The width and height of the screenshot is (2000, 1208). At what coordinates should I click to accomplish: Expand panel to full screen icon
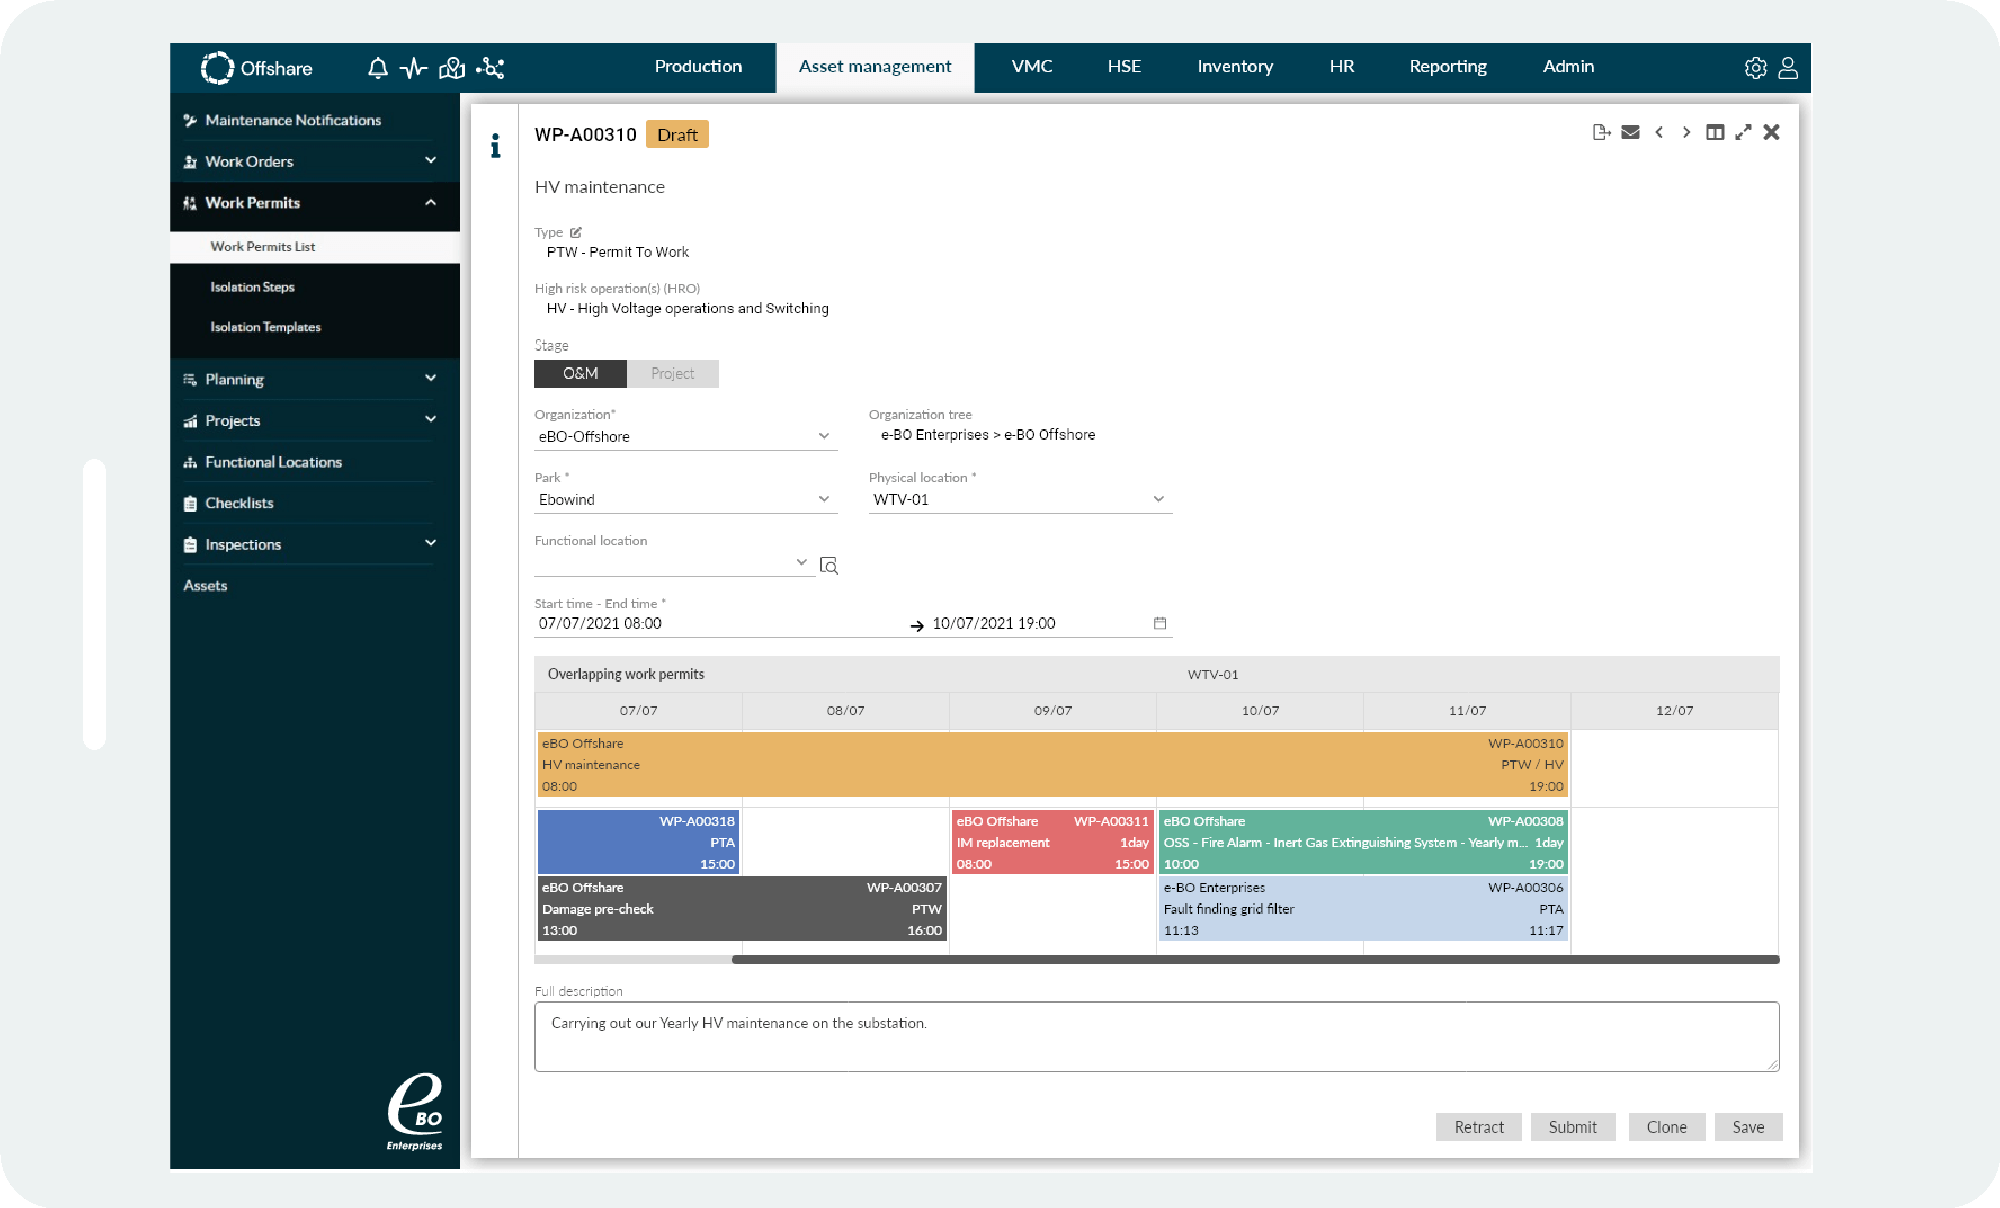(1743, 132)
